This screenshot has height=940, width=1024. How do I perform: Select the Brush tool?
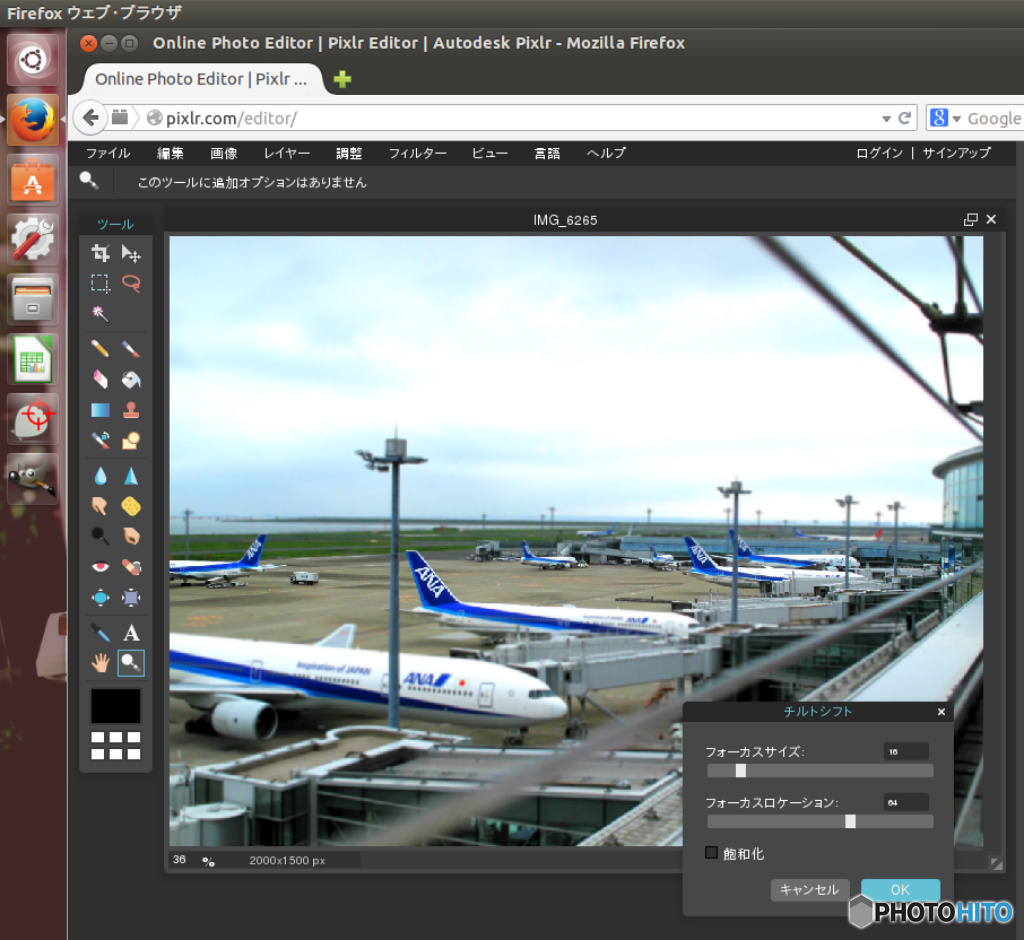(131, 348)
